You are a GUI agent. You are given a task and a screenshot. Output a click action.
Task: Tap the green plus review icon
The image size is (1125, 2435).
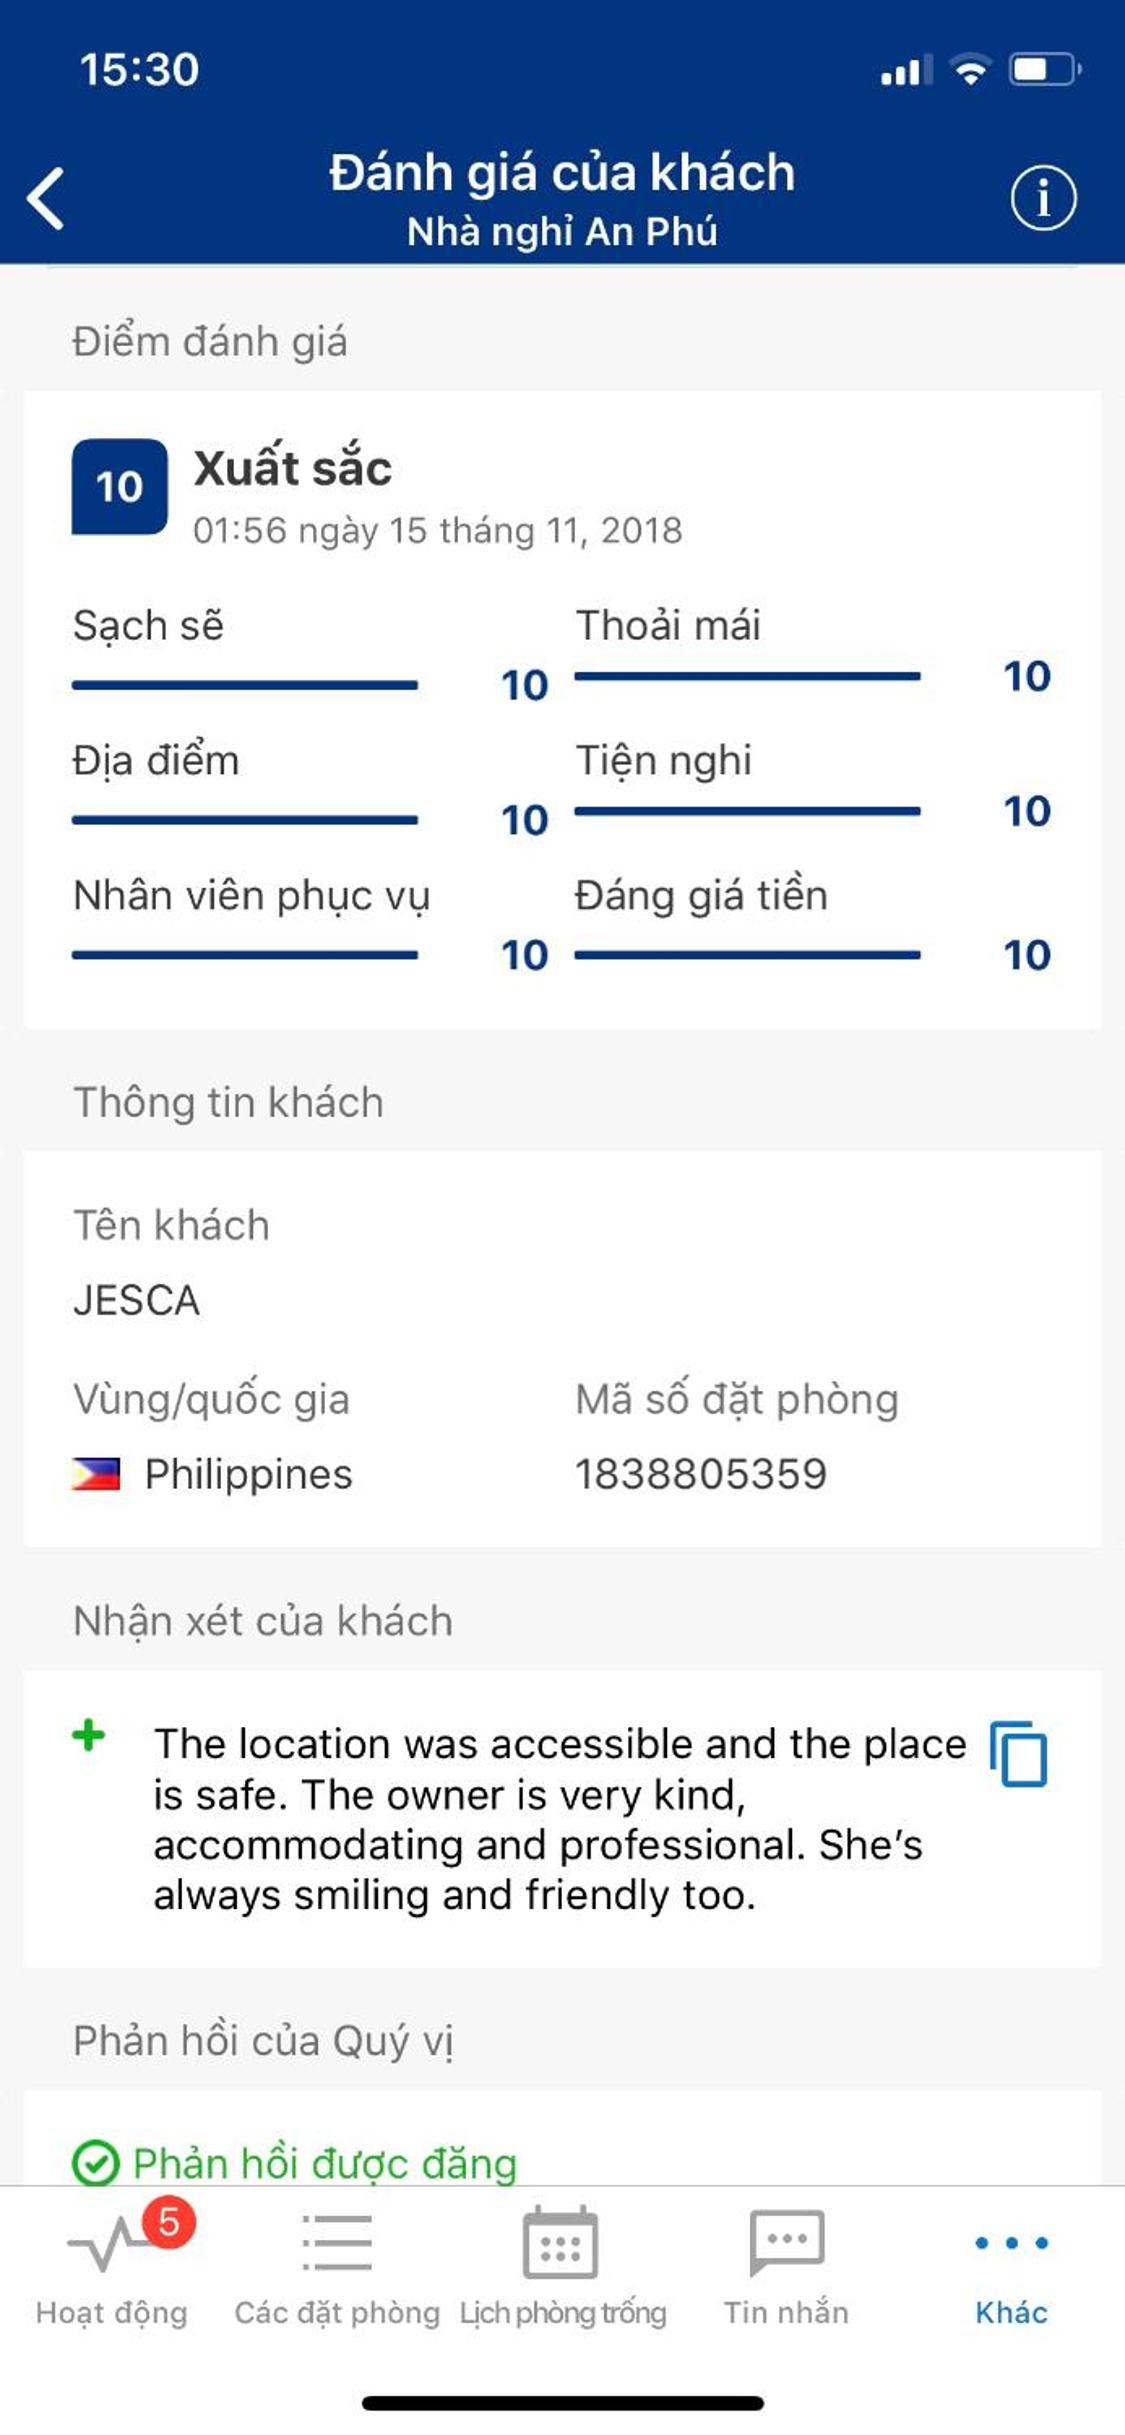click(x=89, y=1735)
